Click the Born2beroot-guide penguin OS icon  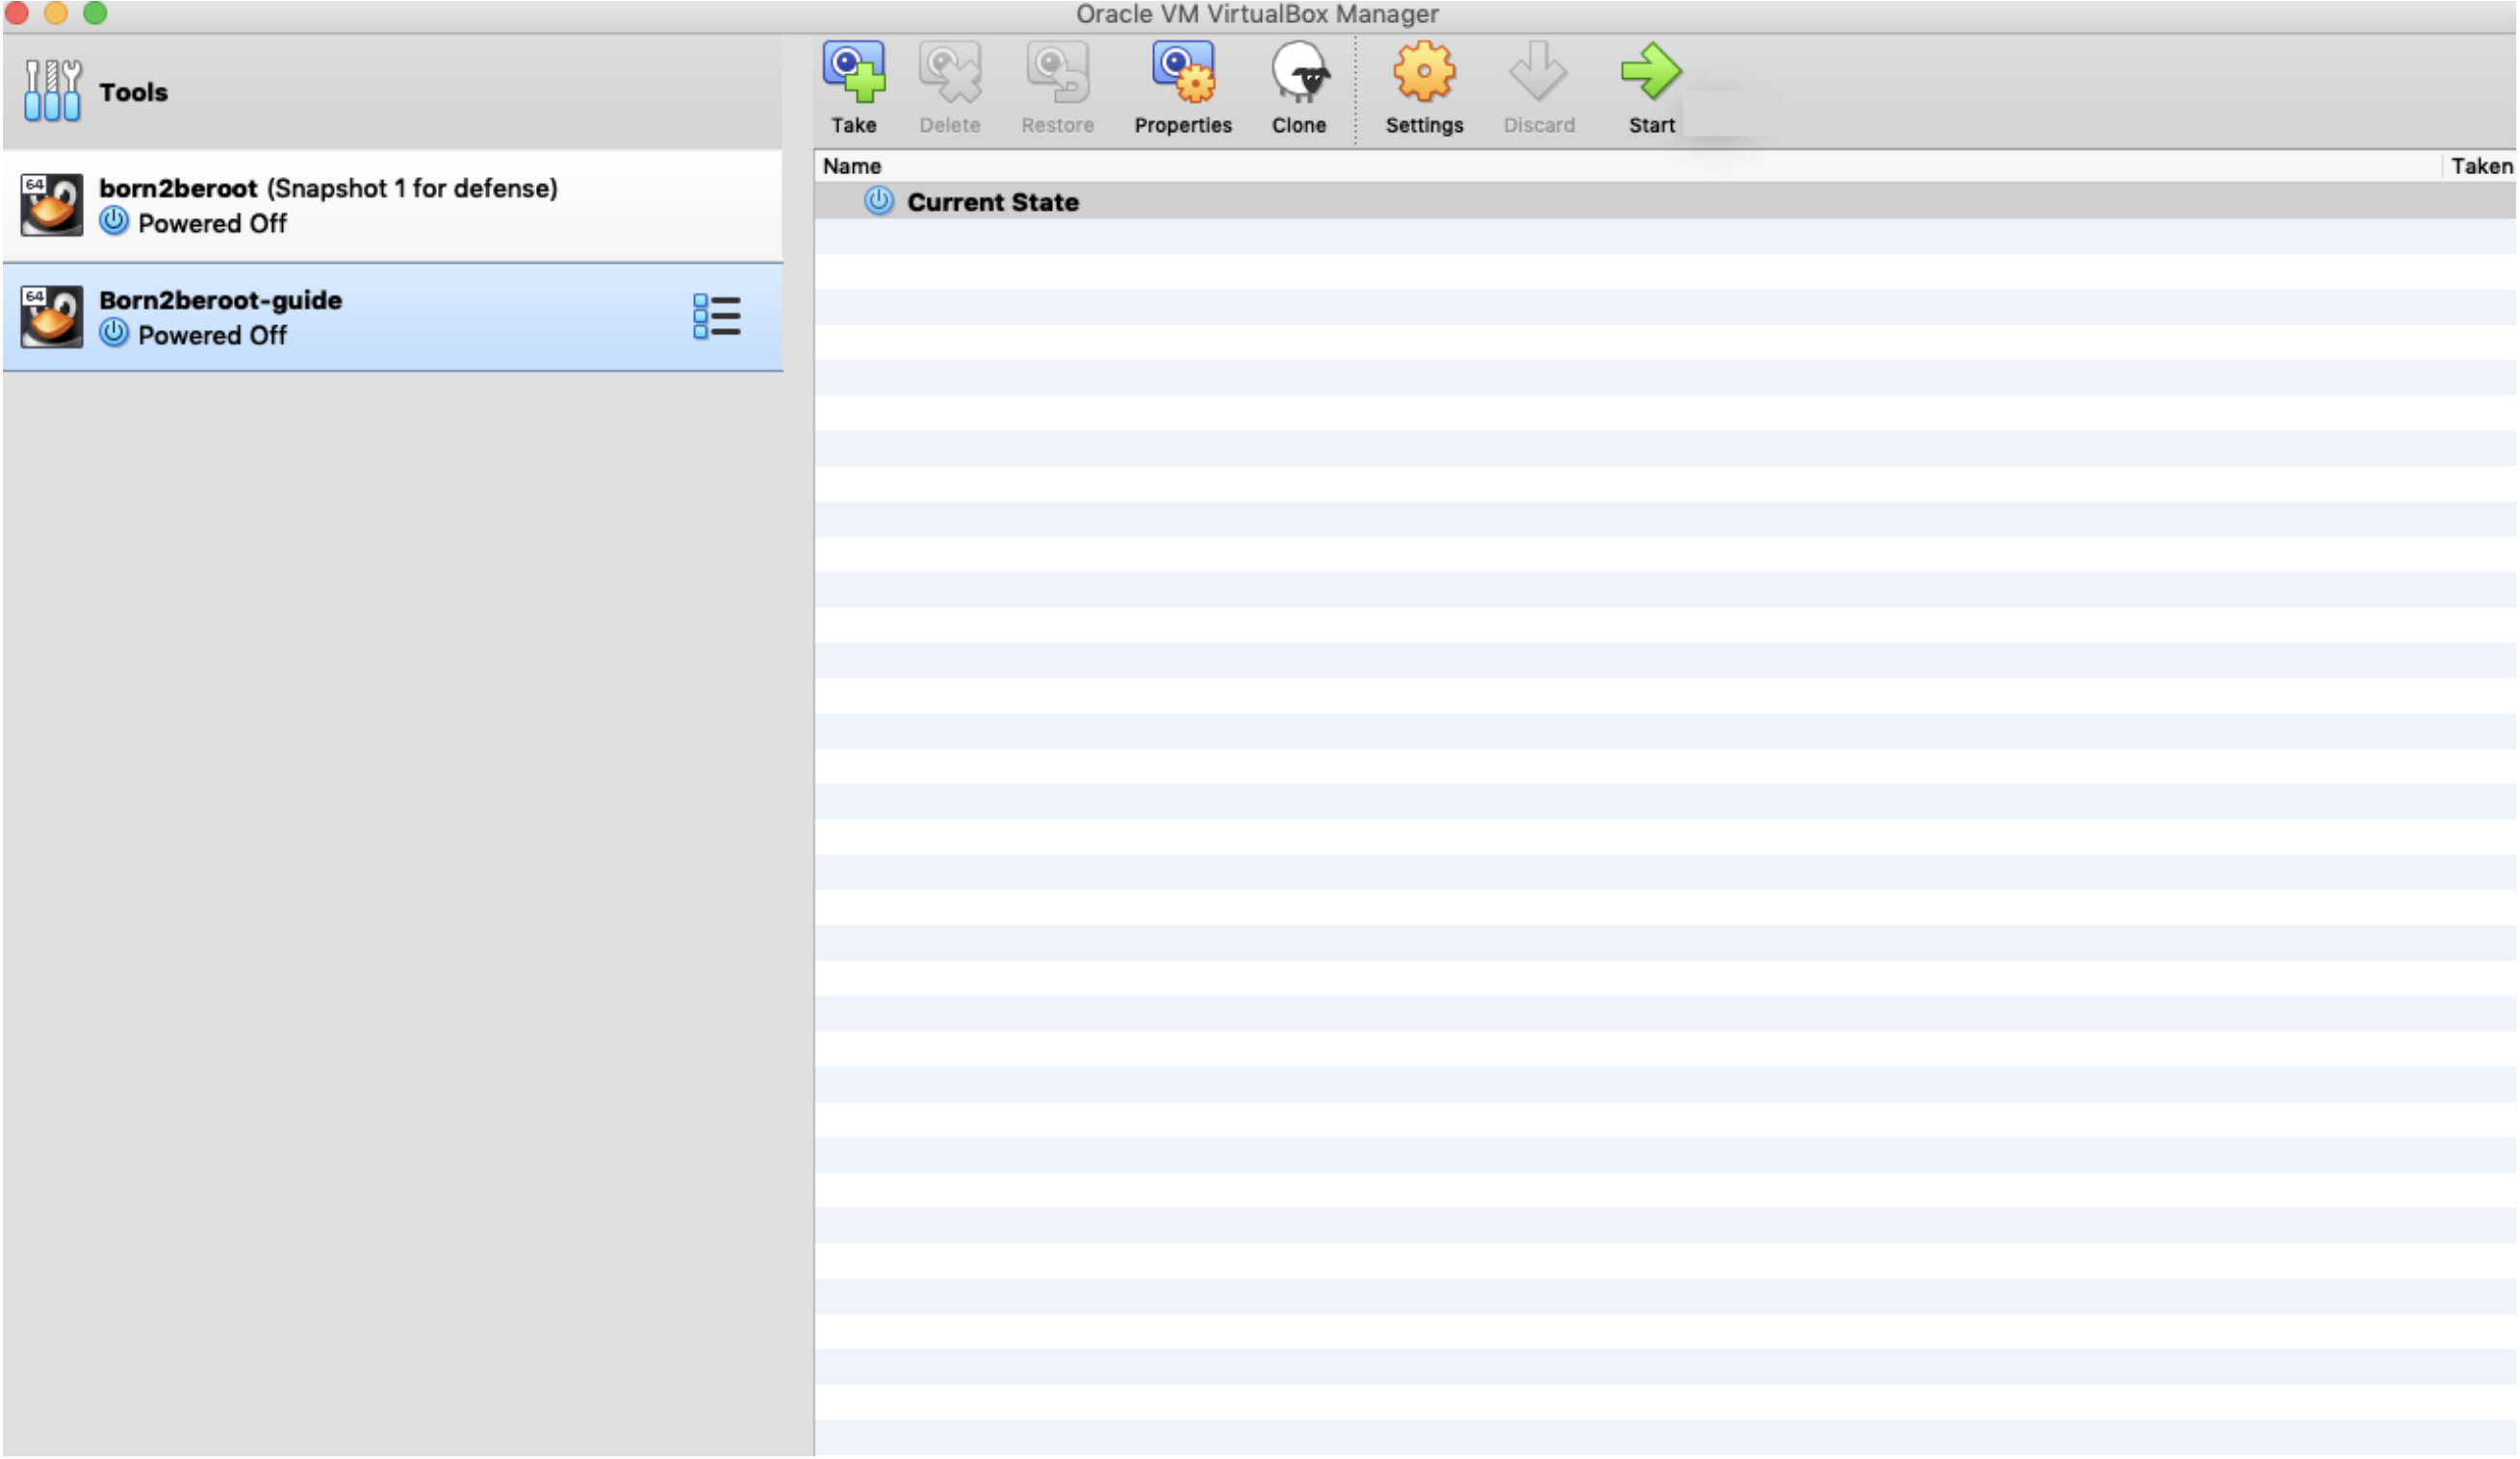[x=52, y=316]
